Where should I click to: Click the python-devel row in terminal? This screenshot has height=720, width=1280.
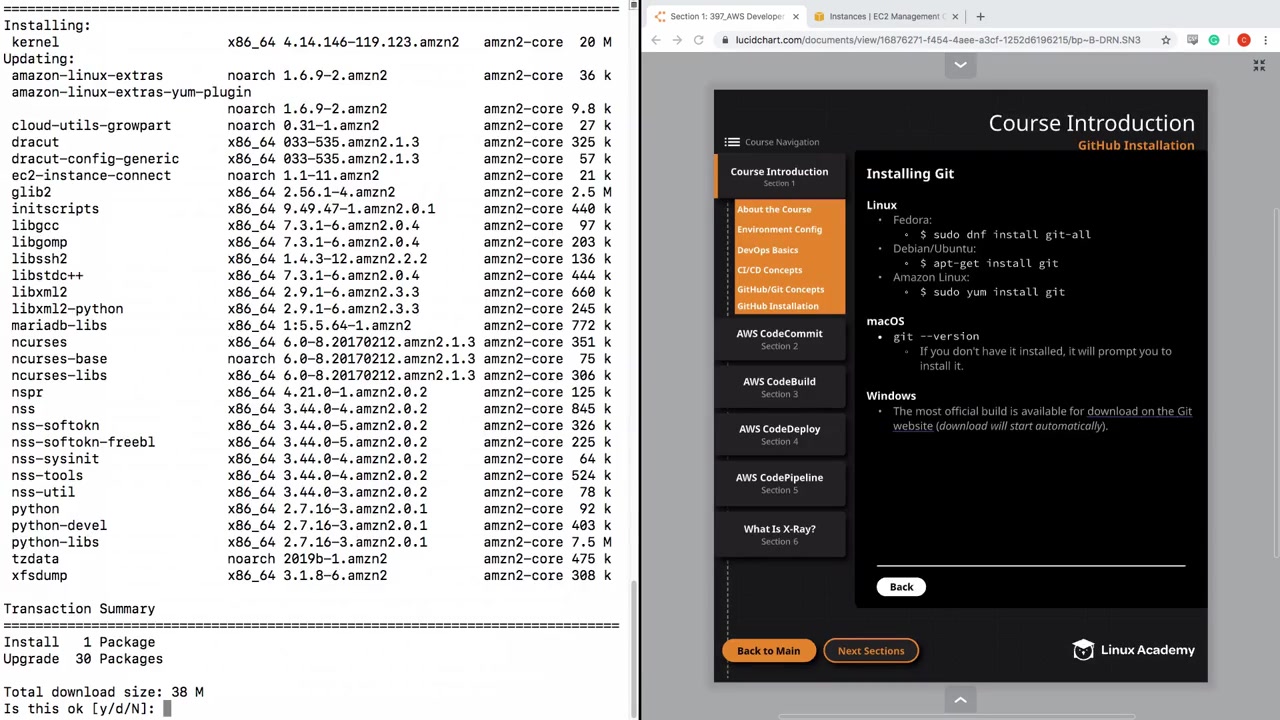click(311, 525)
